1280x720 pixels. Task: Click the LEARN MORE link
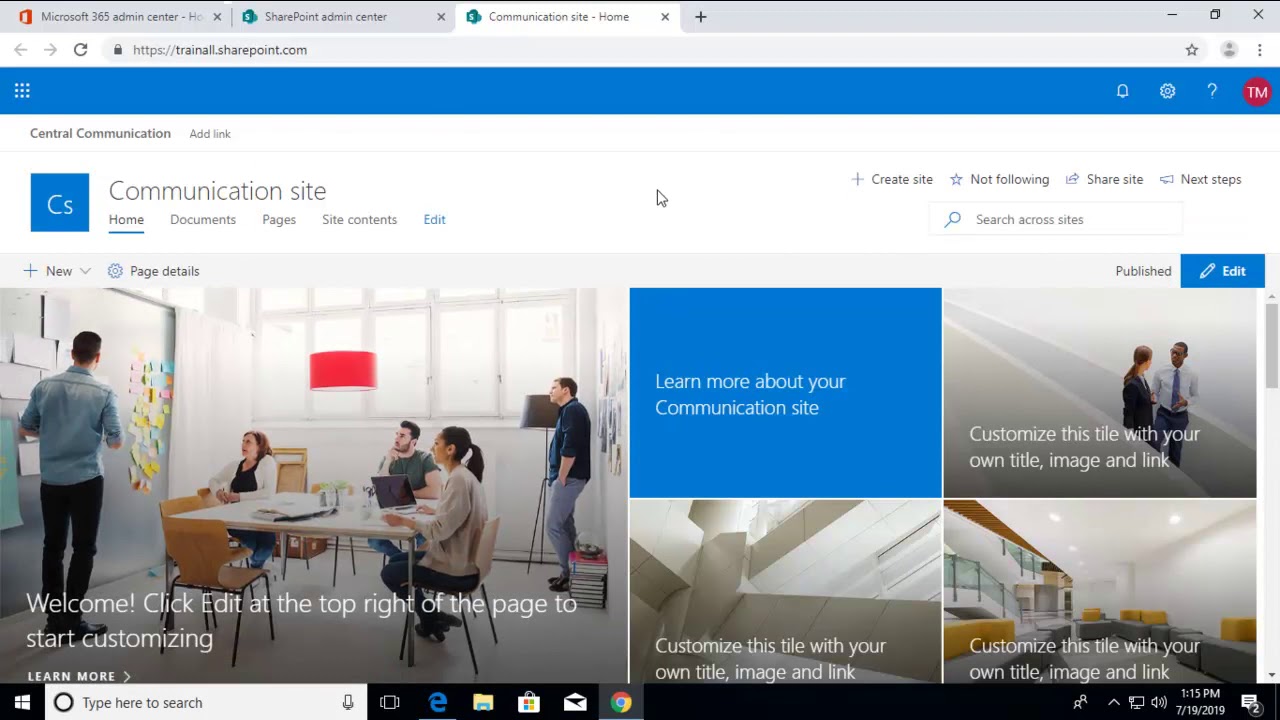[79, 676]
